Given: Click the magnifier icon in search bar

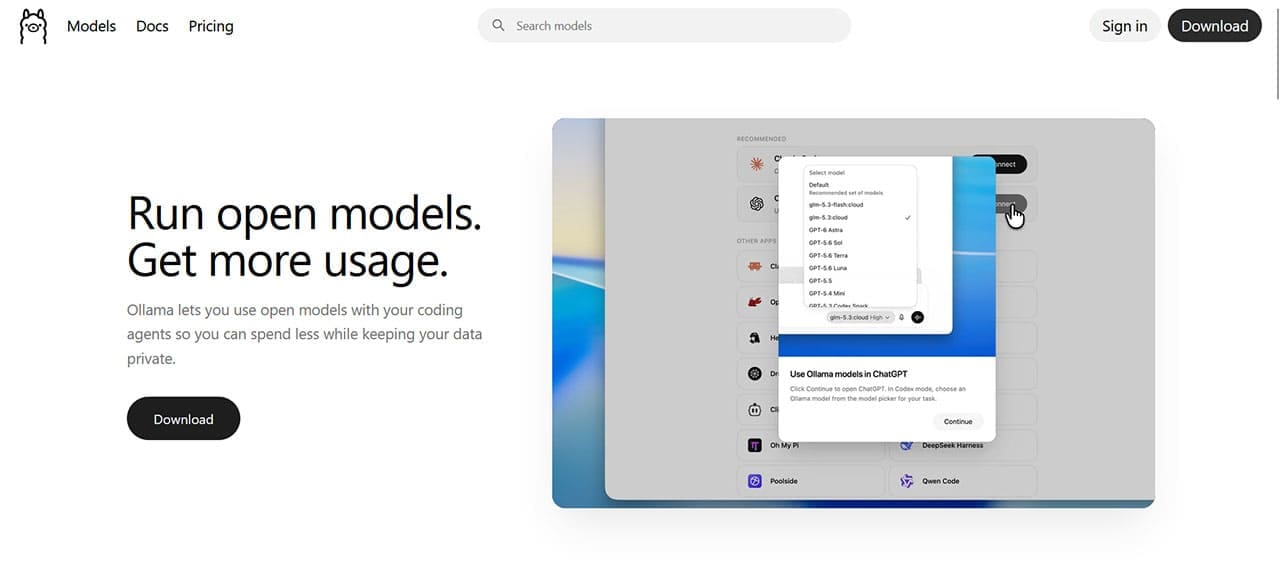Looking at the screenshot, I should 498,26.
